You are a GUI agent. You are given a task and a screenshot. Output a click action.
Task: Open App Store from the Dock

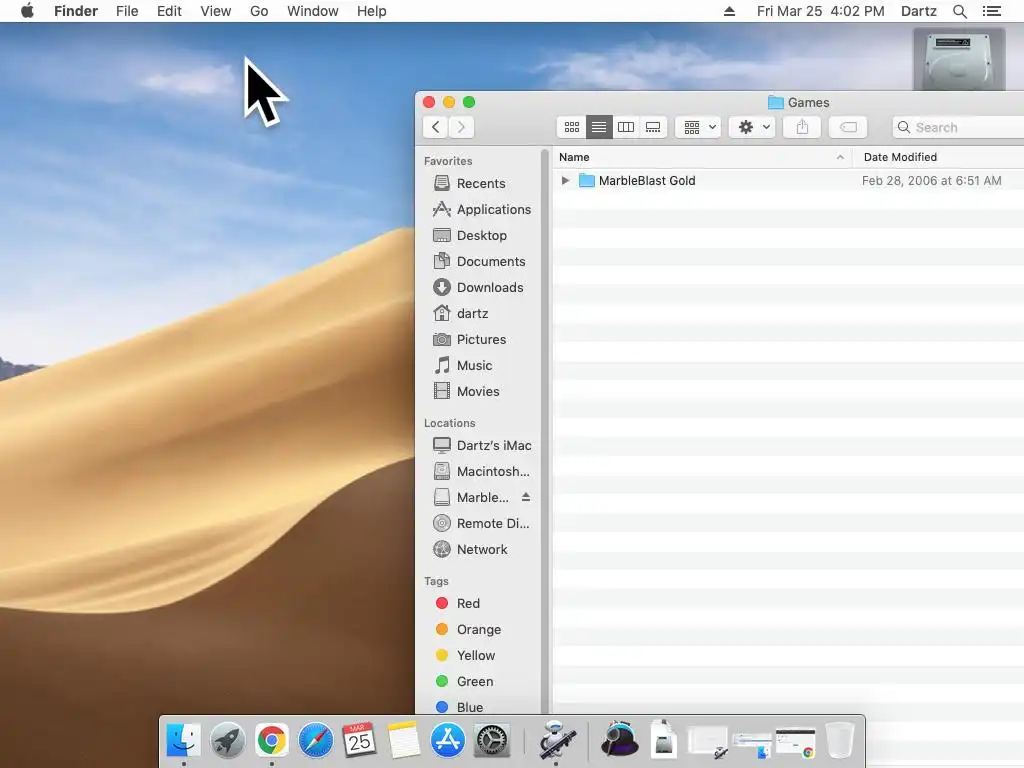(447, 741)
